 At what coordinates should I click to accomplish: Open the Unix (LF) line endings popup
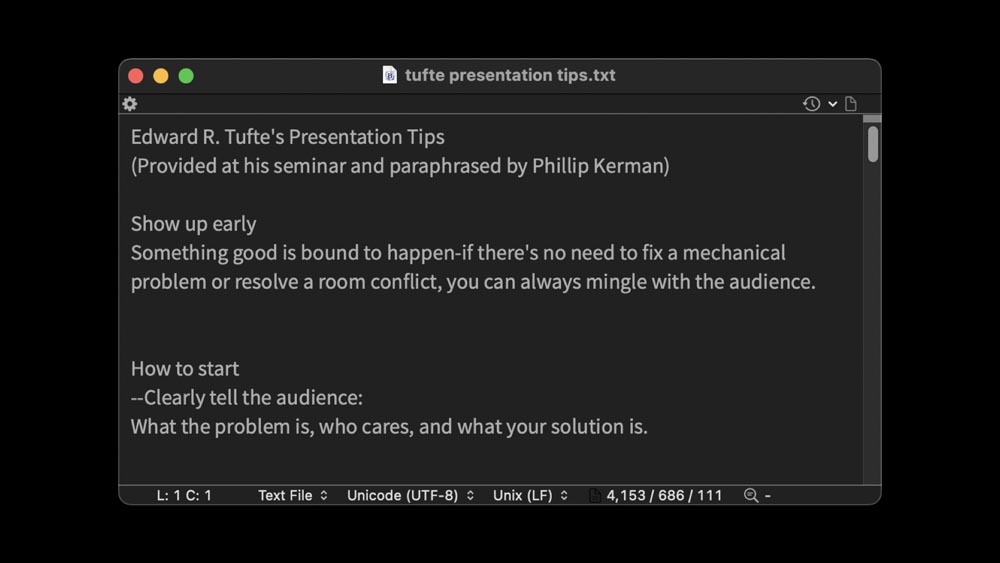[x=530, y=495]
